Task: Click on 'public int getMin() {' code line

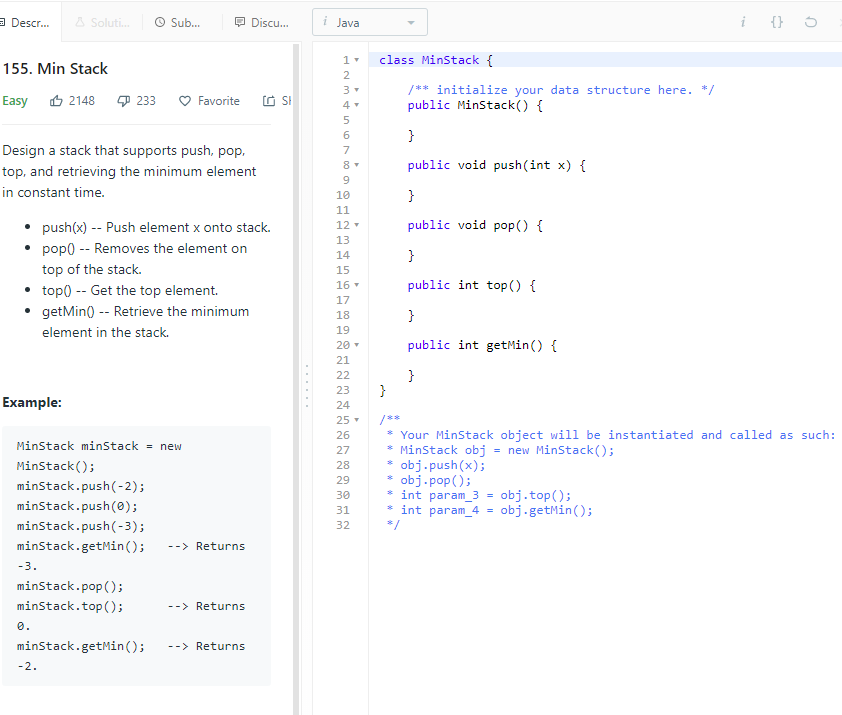Action: point(482,345)
